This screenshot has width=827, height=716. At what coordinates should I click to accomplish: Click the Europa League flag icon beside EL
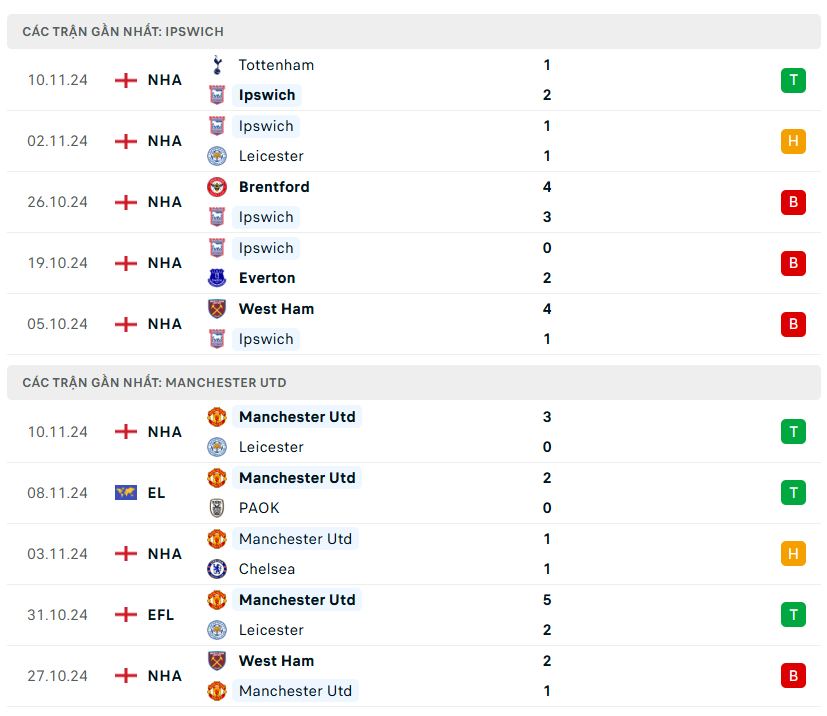tap(126, 493)
